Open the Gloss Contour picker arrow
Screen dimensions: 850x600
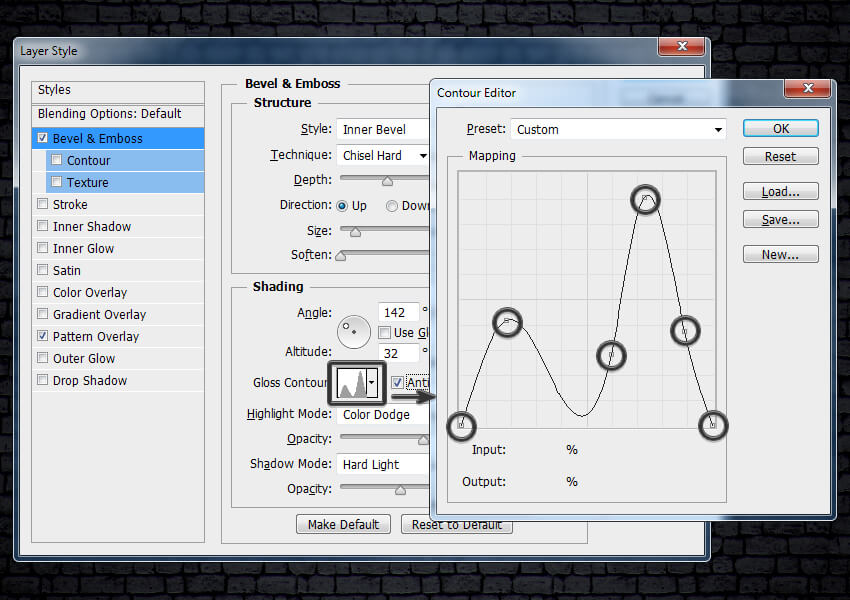coord(372,383)
